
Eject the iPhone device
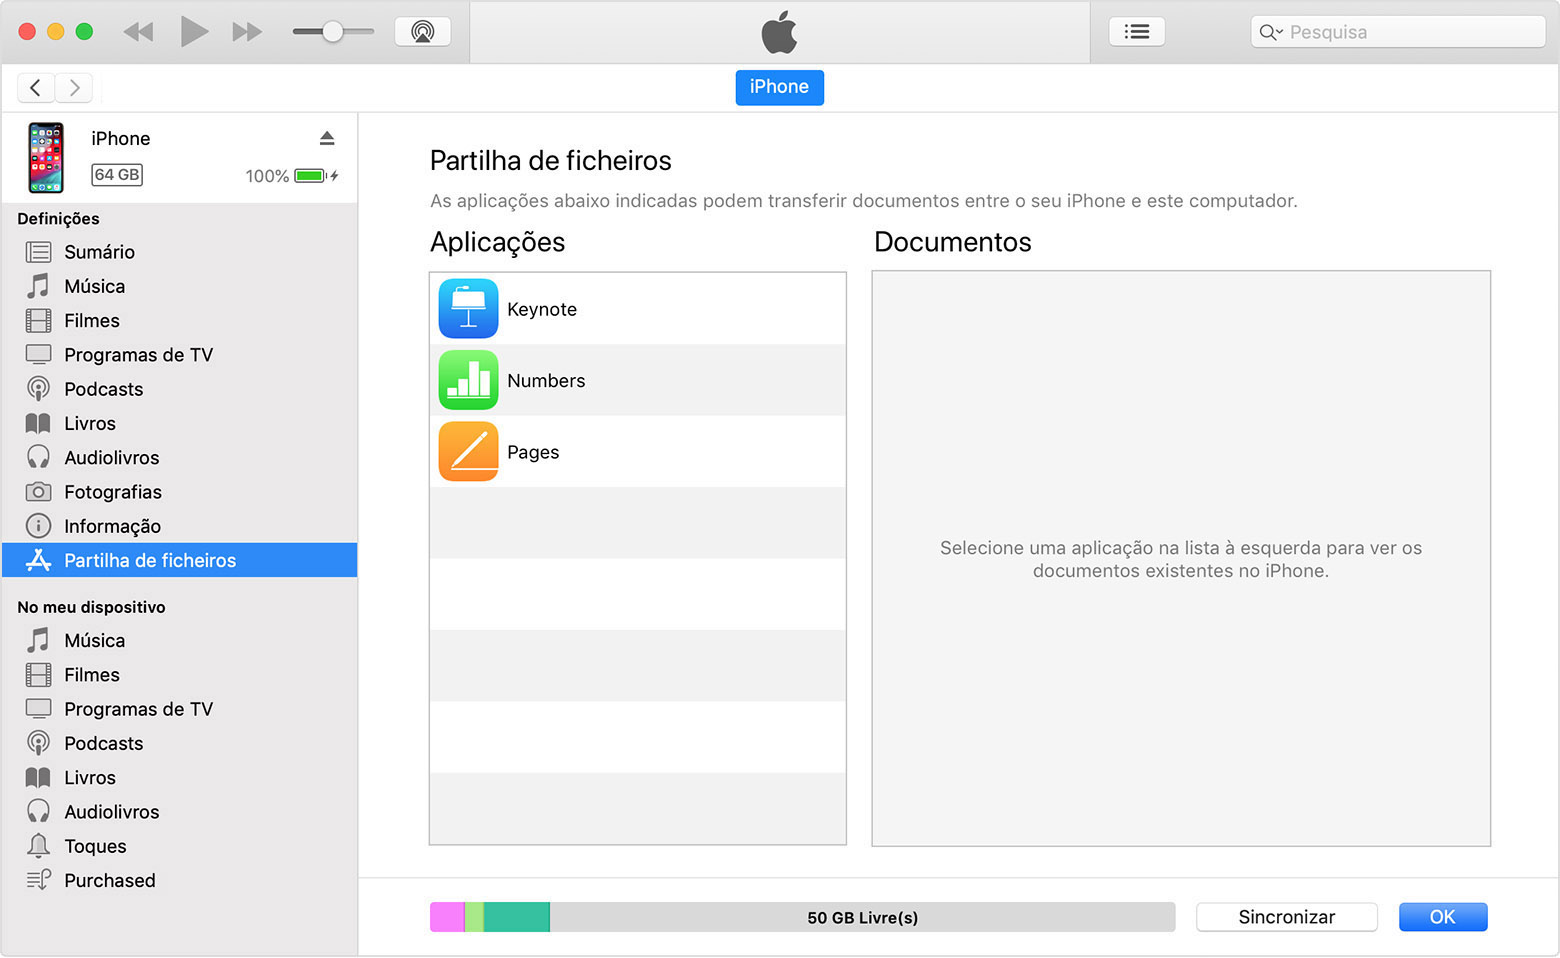pos(327,138)
